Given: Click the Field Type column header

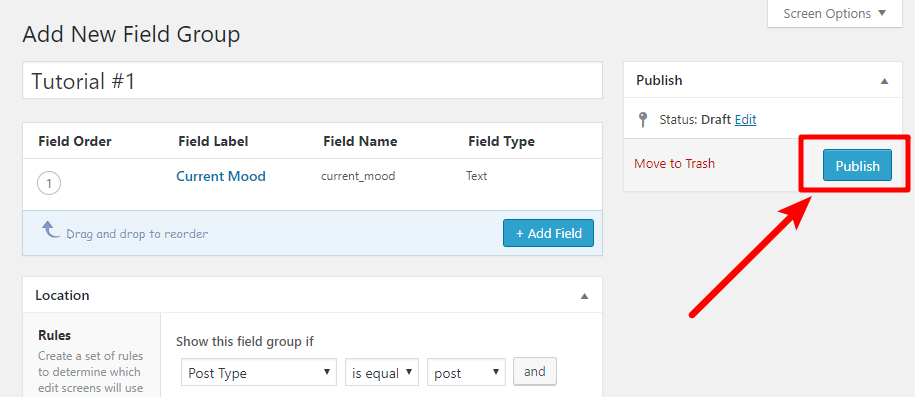Looking at the screenshot, I should coord(501,141).
